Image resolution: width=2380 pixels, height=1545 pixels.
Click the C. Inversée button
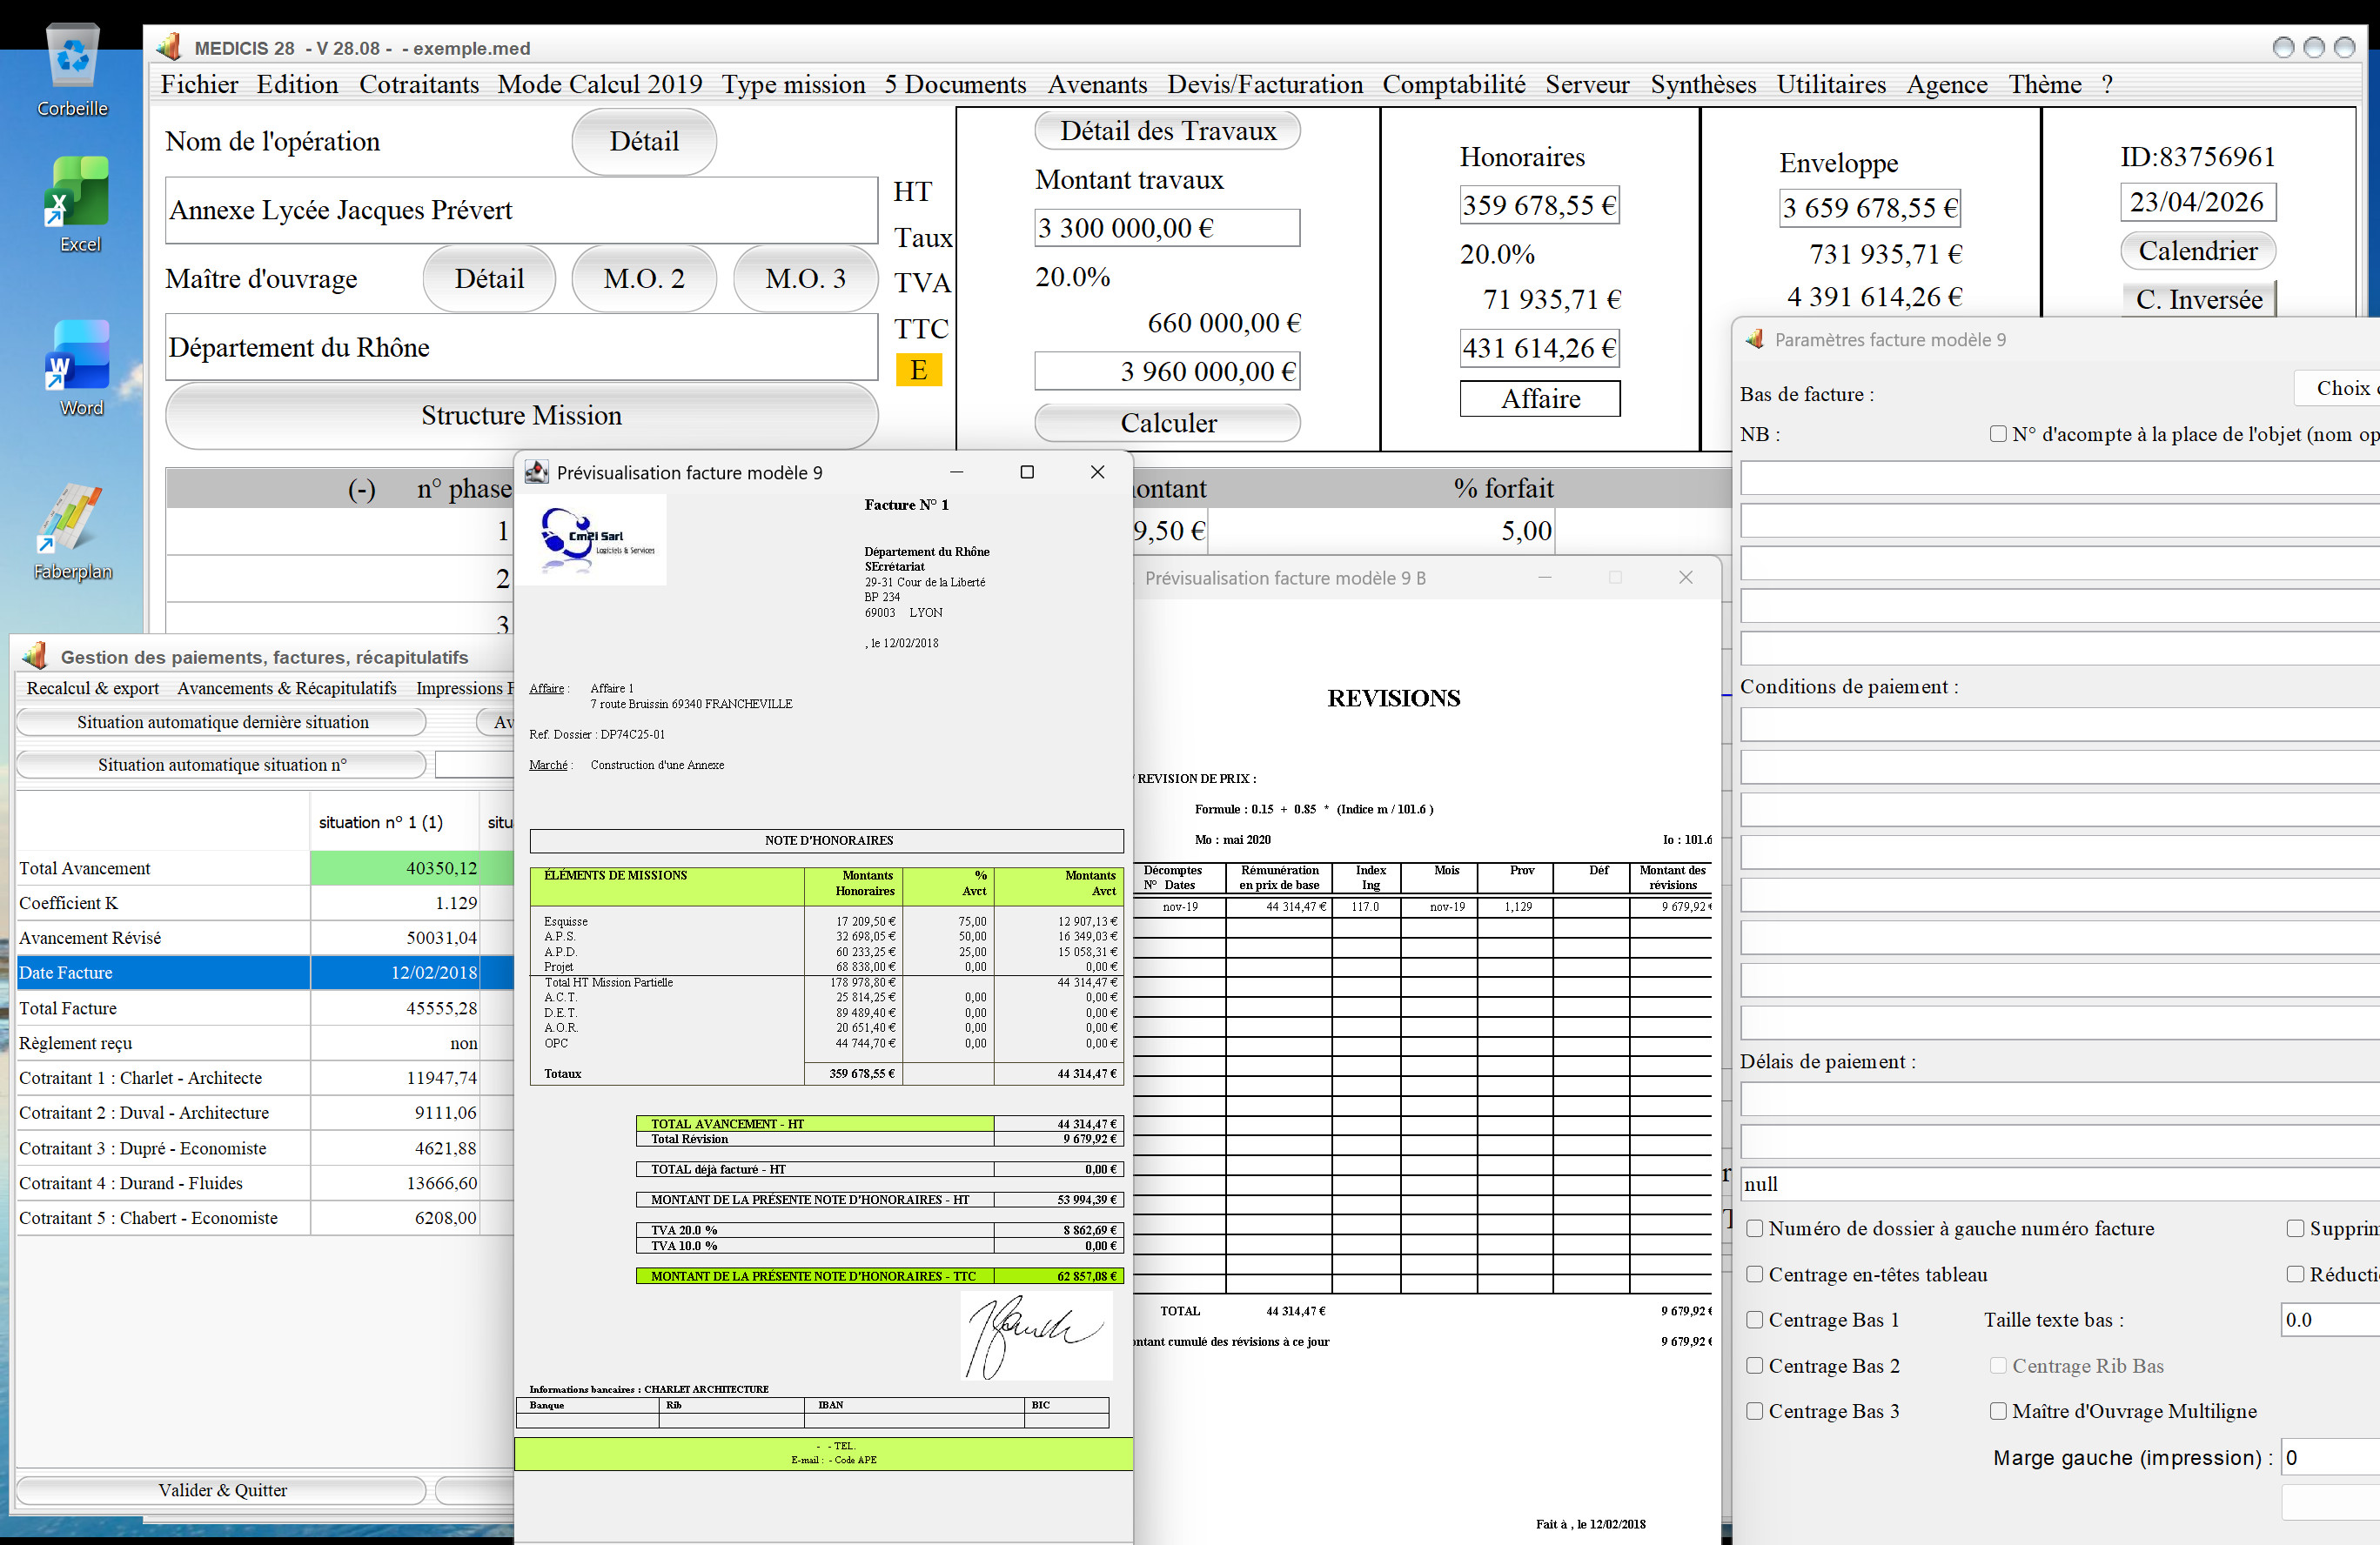[x=2198, y=299]
